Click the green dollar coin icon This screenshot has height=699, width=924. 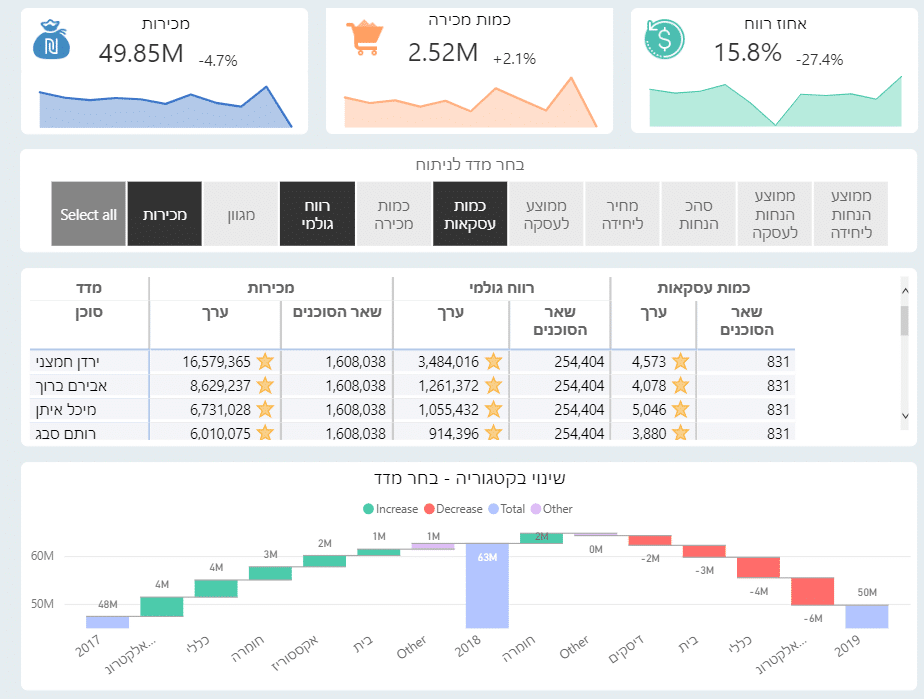pyautogui.click(x=663, y=38)
